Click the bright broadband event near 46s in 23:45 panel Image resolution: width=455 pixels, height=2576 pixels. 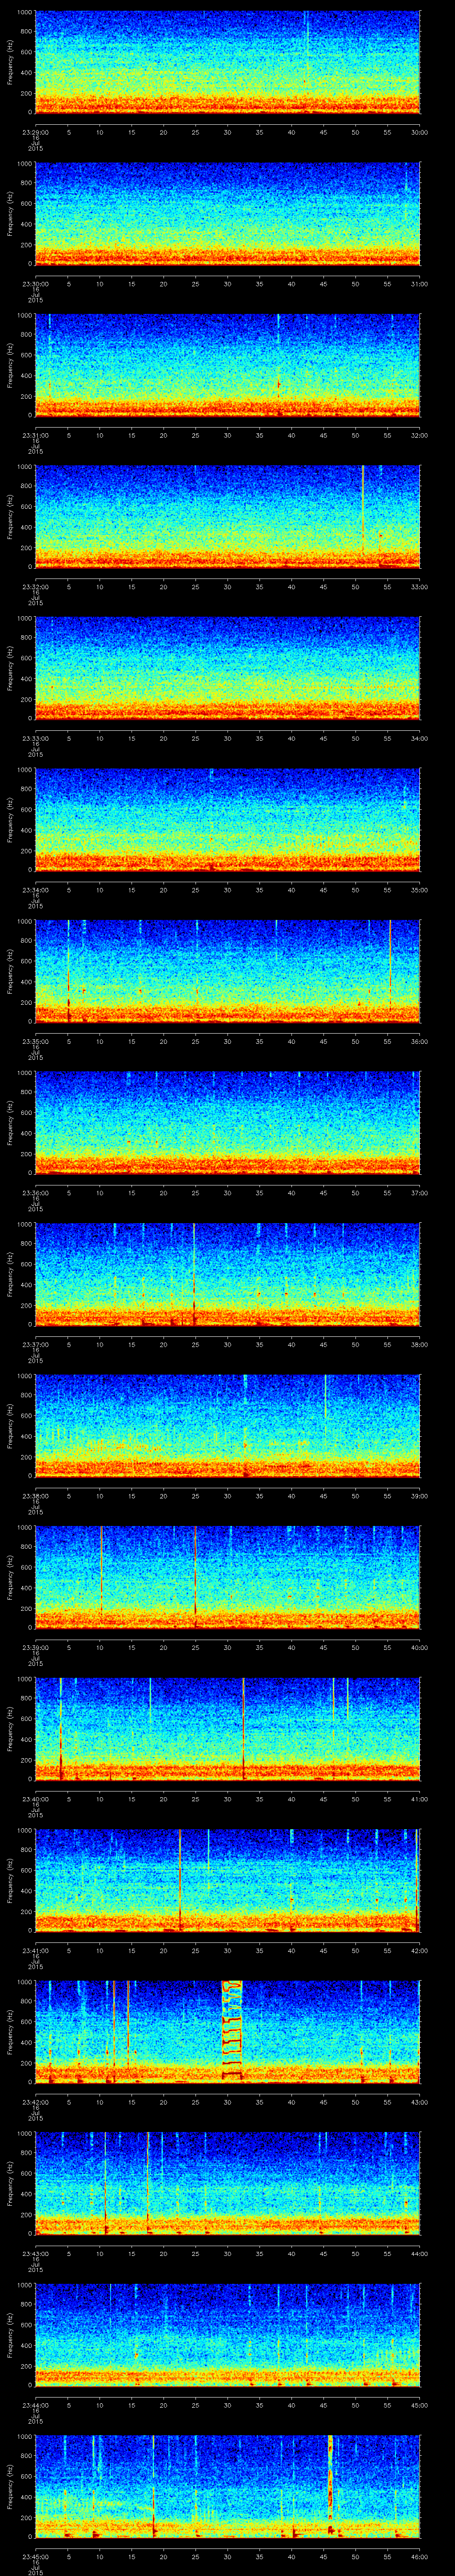(x=330, y=2485)
